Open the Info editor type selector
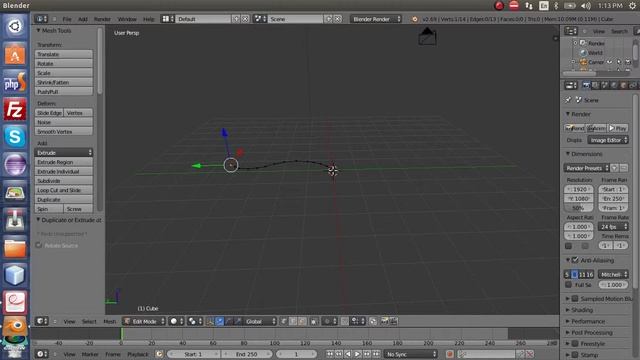The height and width of the screenshot is (360, 640). [41, 19]
